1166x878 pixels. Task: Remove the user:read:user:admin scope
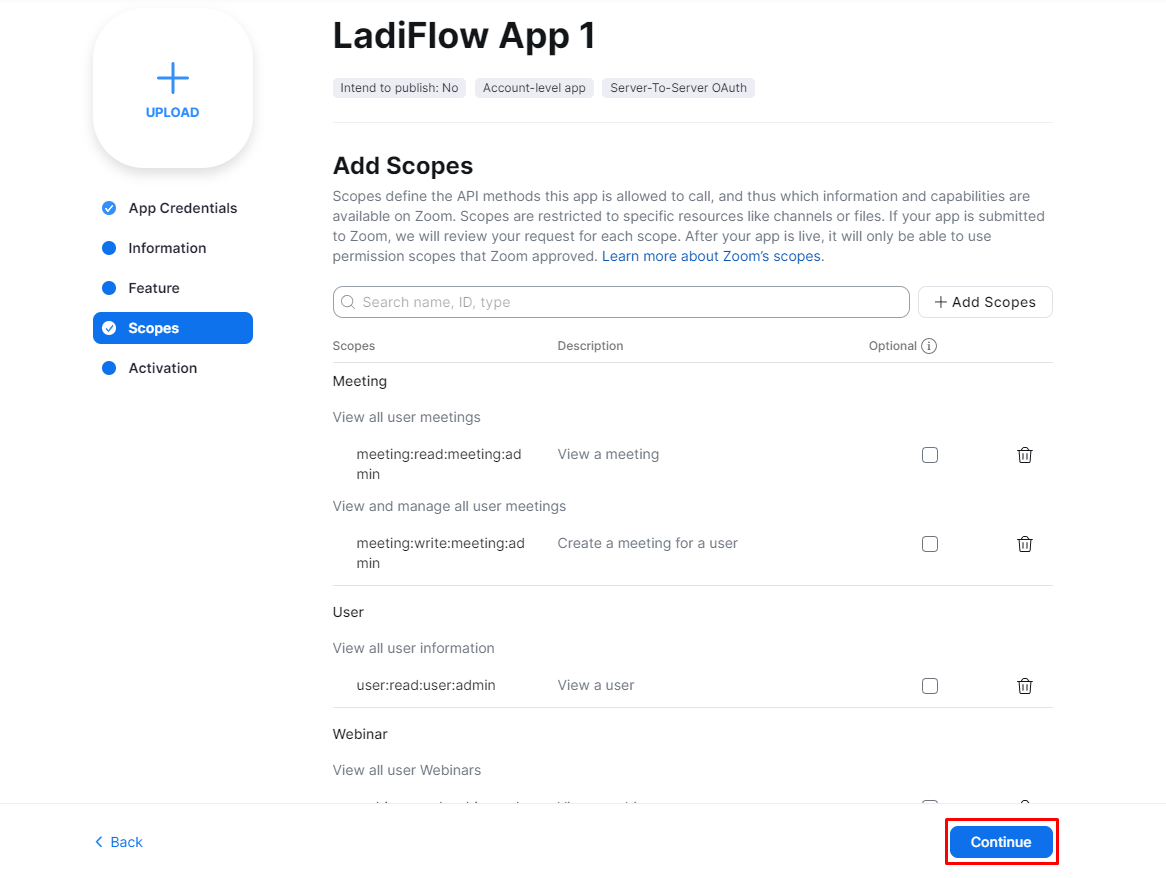[x=1024, y=686]
